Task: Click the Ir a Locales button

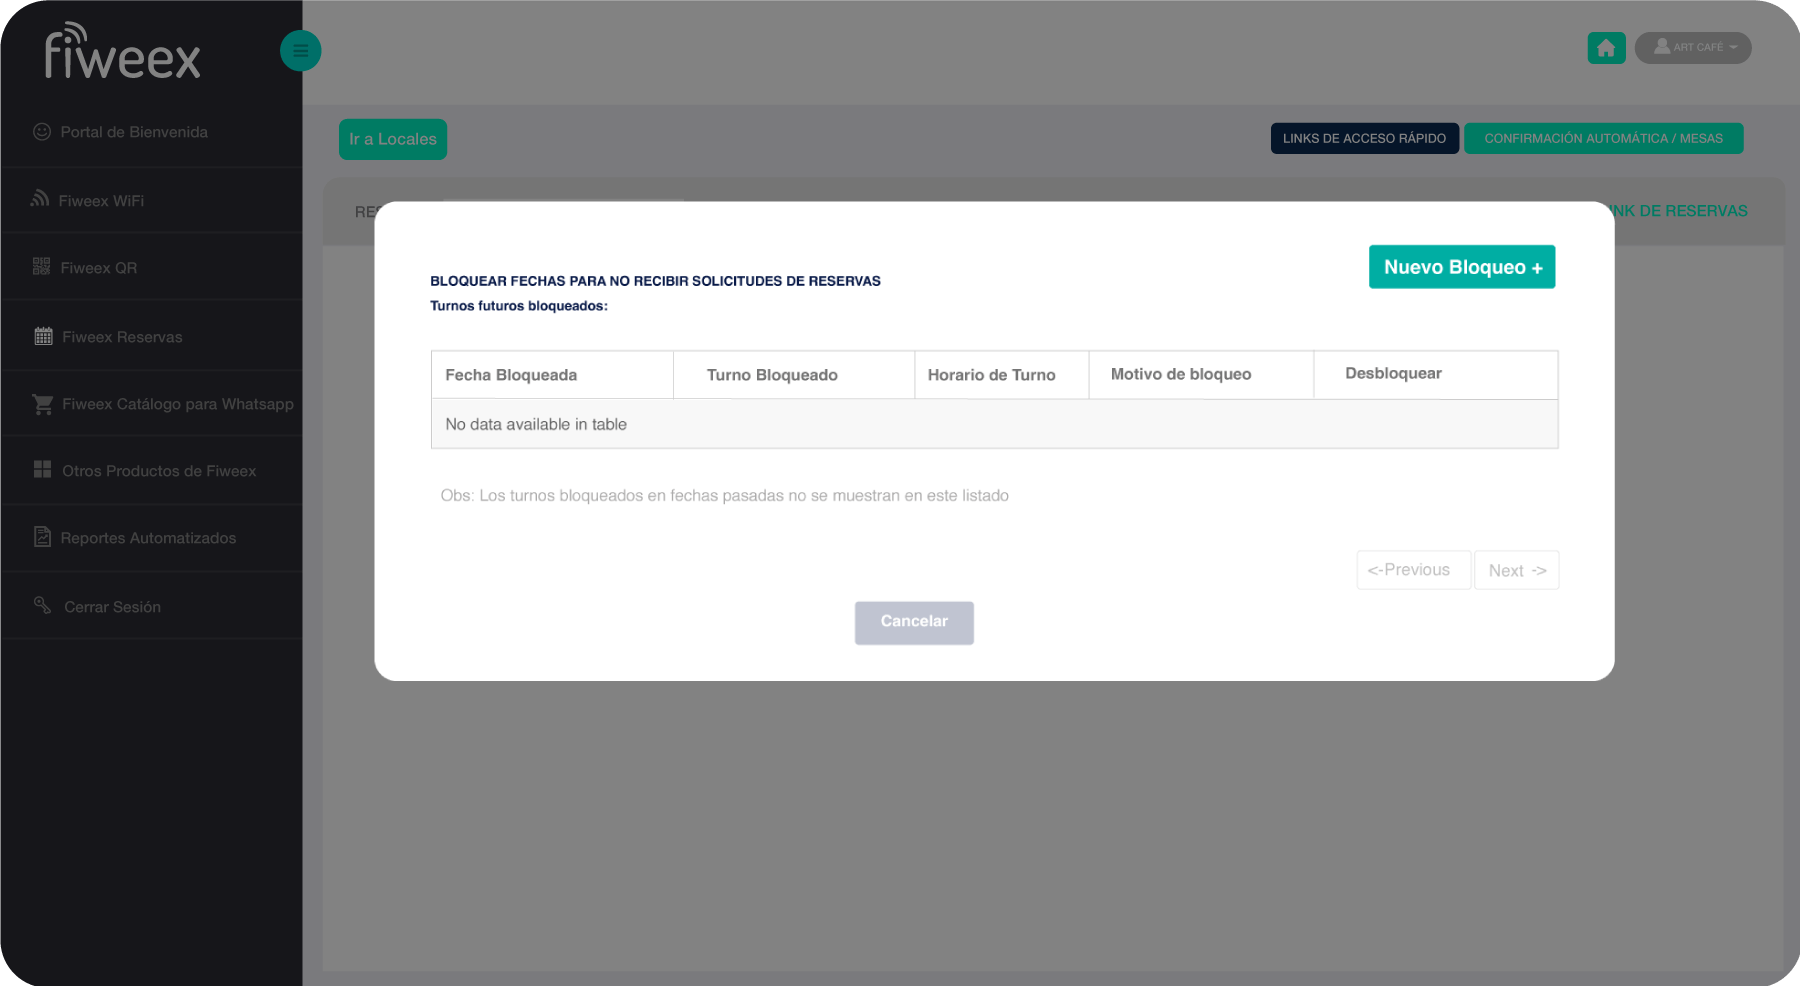Action: click(x=392, y=139)
